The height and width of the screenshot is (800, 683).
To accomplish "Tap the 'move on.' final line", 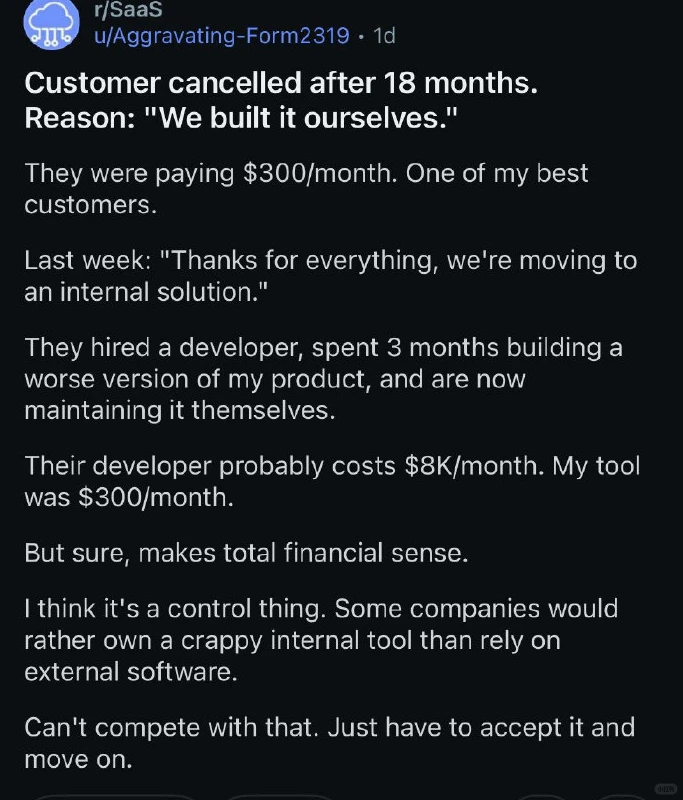I will [x=78, y=759].
